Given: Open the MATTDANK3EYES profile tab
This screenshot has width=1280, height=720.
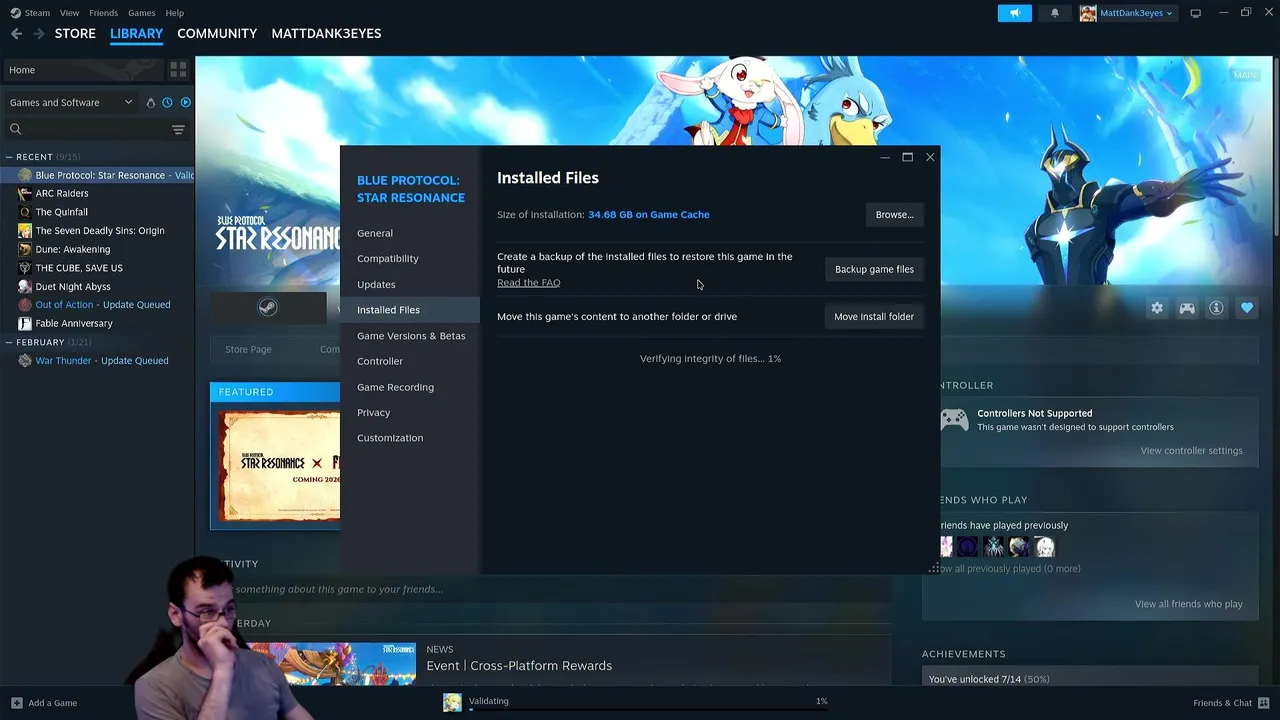Looking at the screenshot, I should 326,33.
